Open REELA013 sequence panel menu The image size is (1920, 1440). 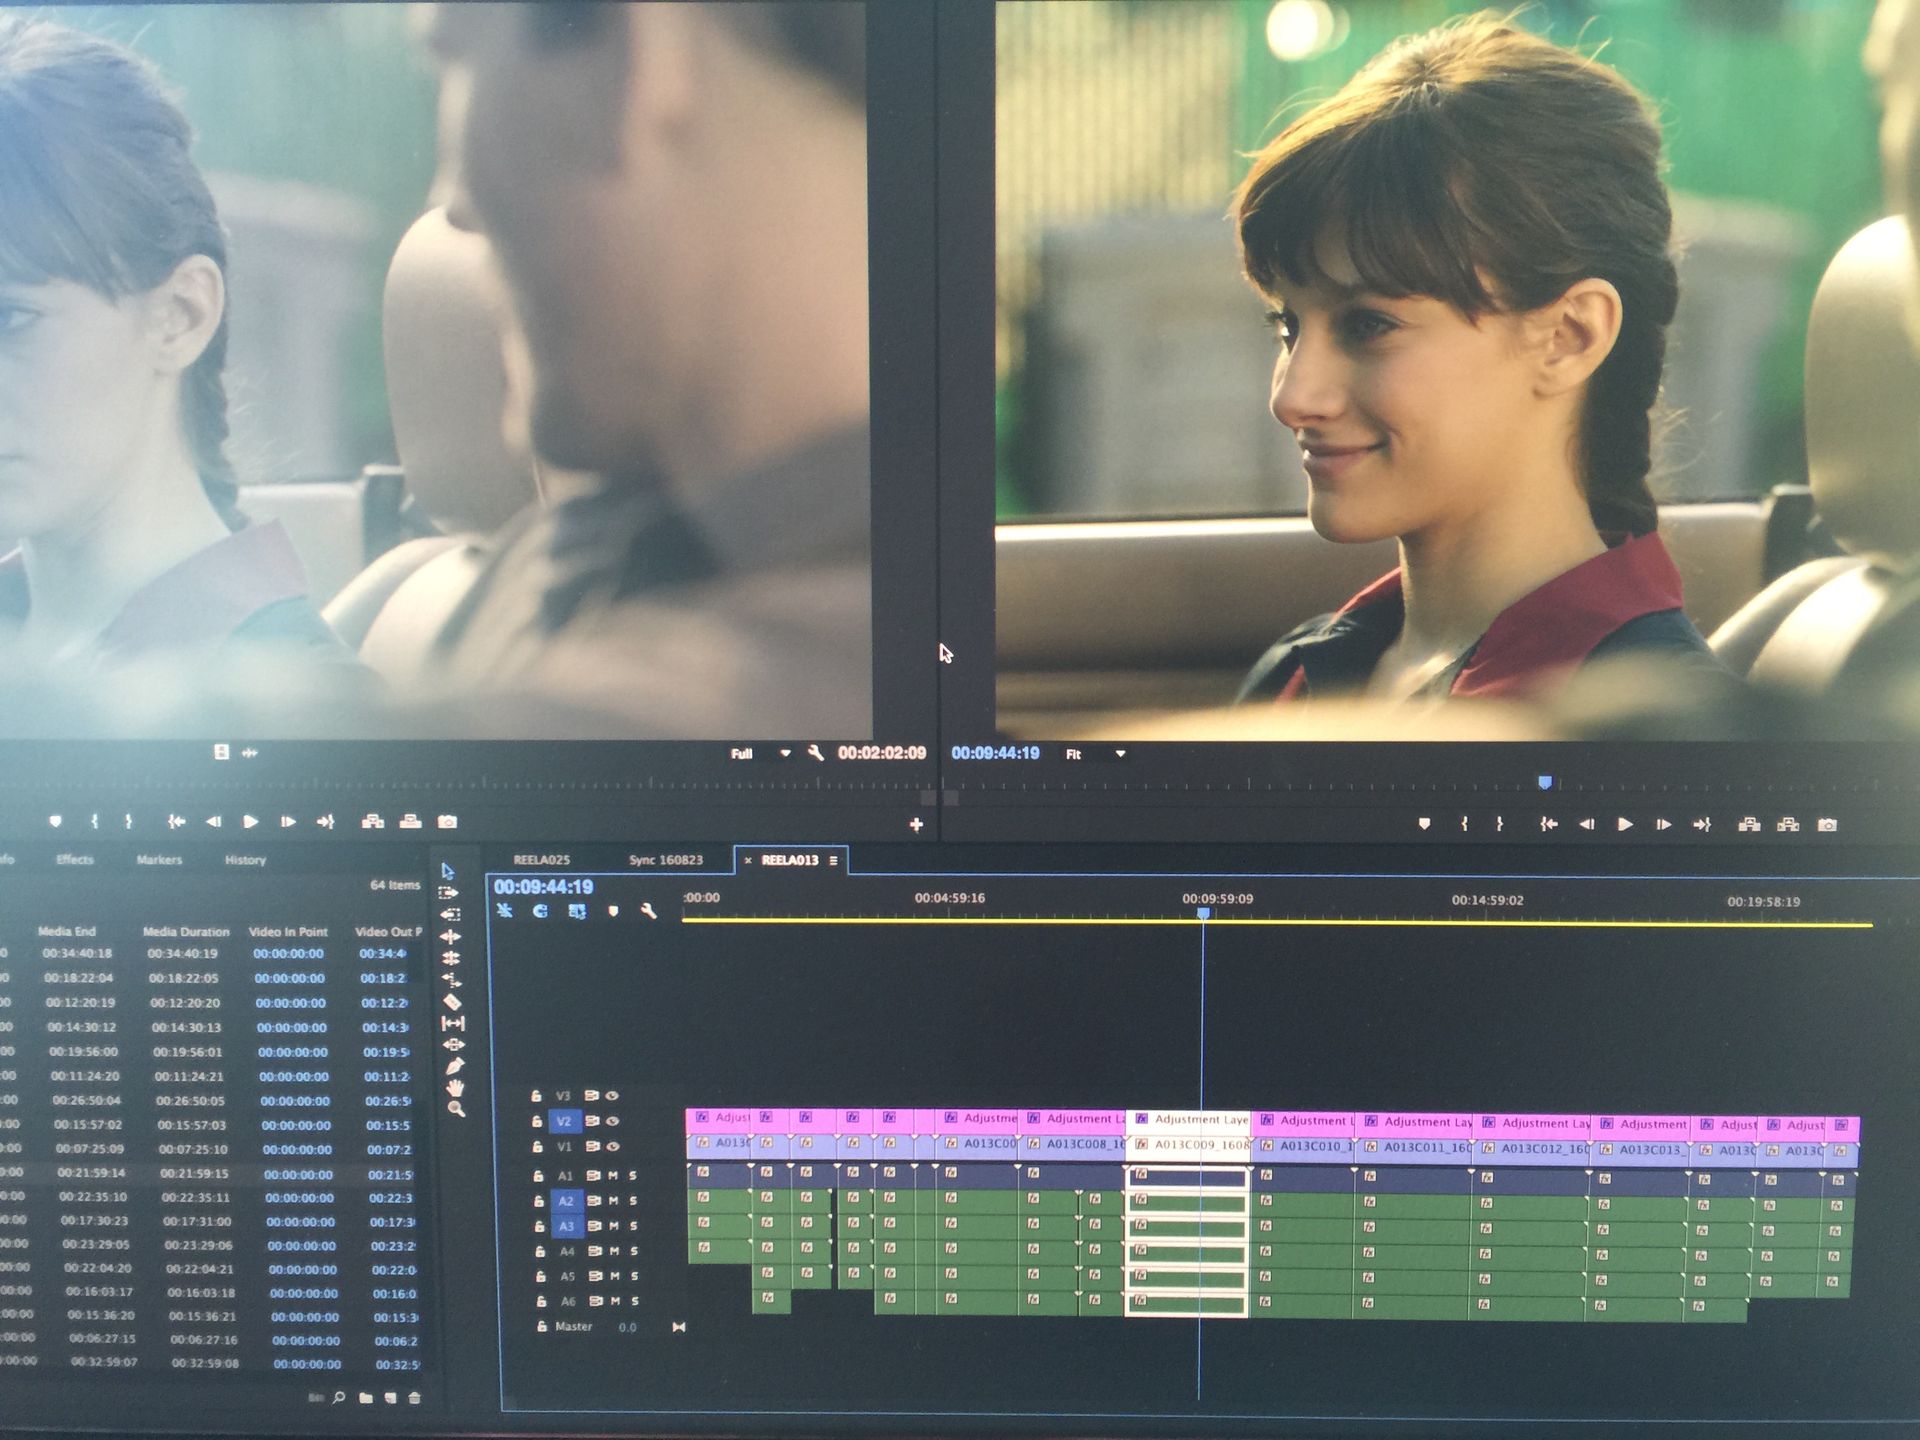click(x=833, y=860)
